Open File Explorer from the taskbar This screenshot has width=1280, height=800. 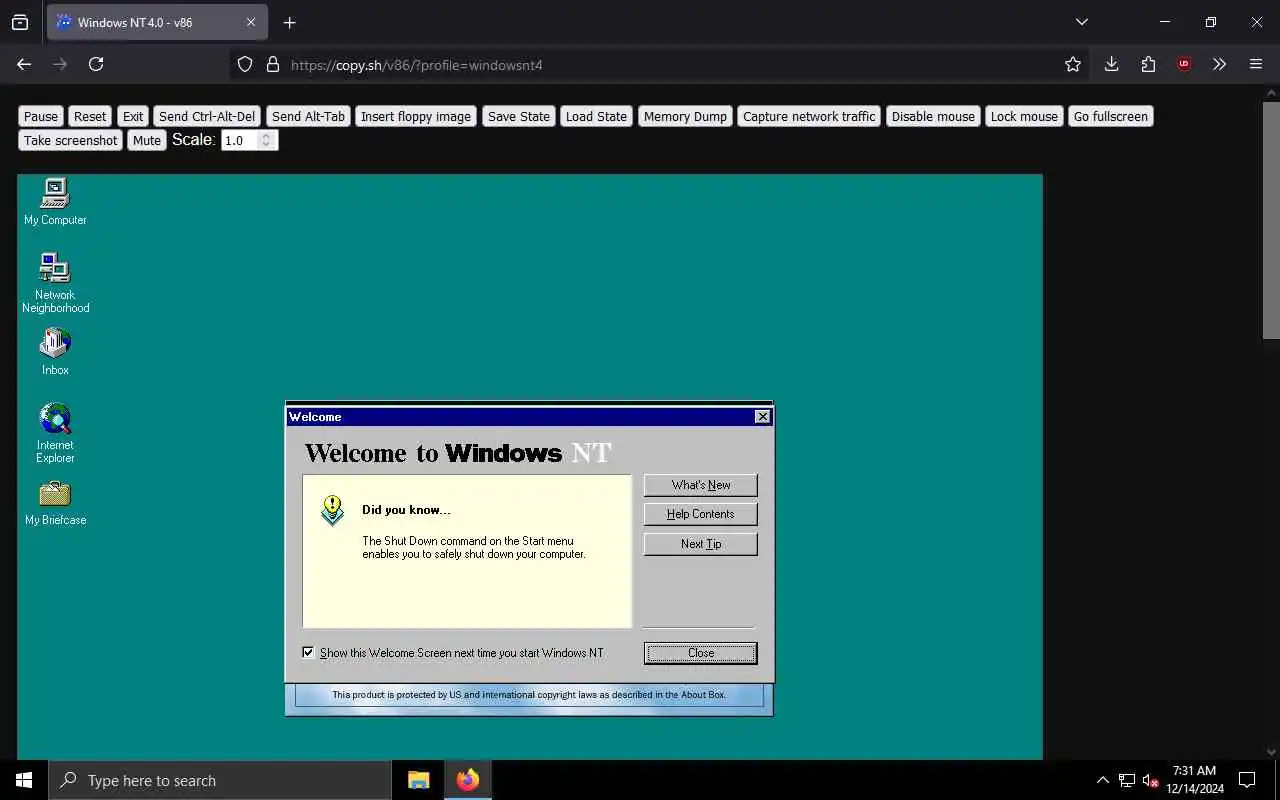418,780
